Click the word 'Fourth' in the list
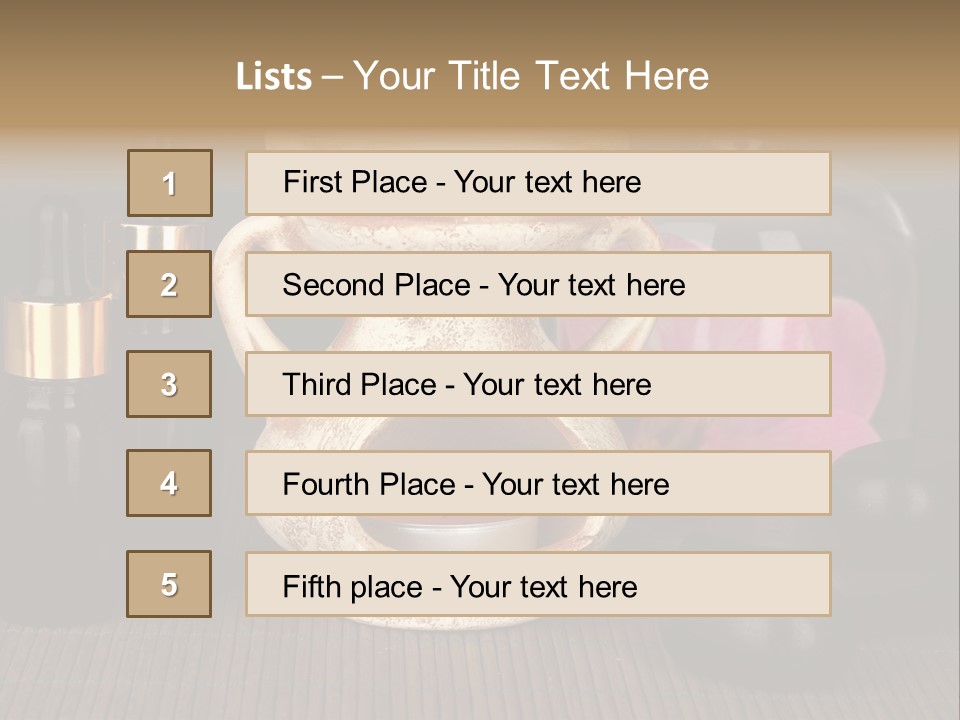This screenshot has height=720, width=960. (325, 484)
